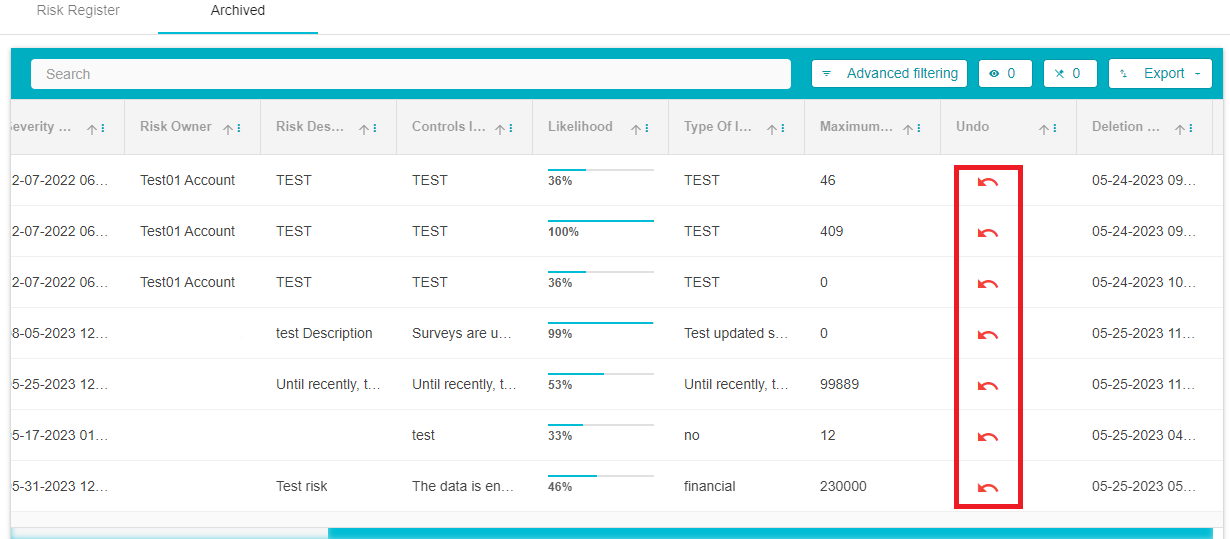This screenshot has height=539, width=1230.
Task: Click undo icon for the 100% likelihood row
Action: point(987,232)
